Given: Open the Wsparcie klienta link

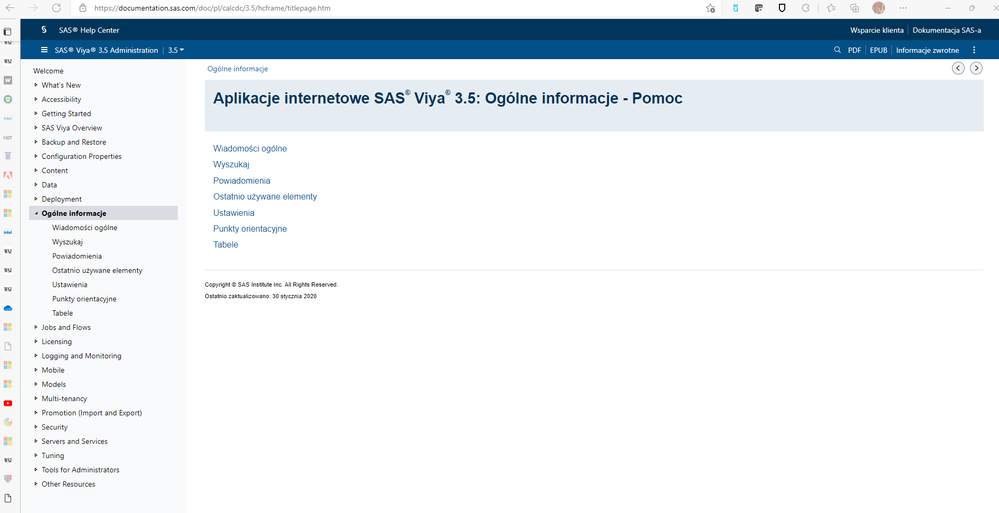Looking at the screenshot, I should coord(877,30).
